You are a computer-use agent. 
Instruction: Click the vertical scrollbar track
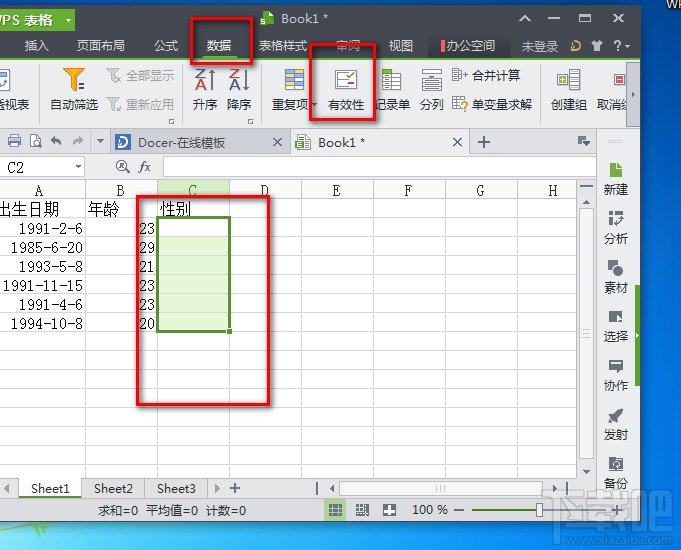click(x=587, y=334)
